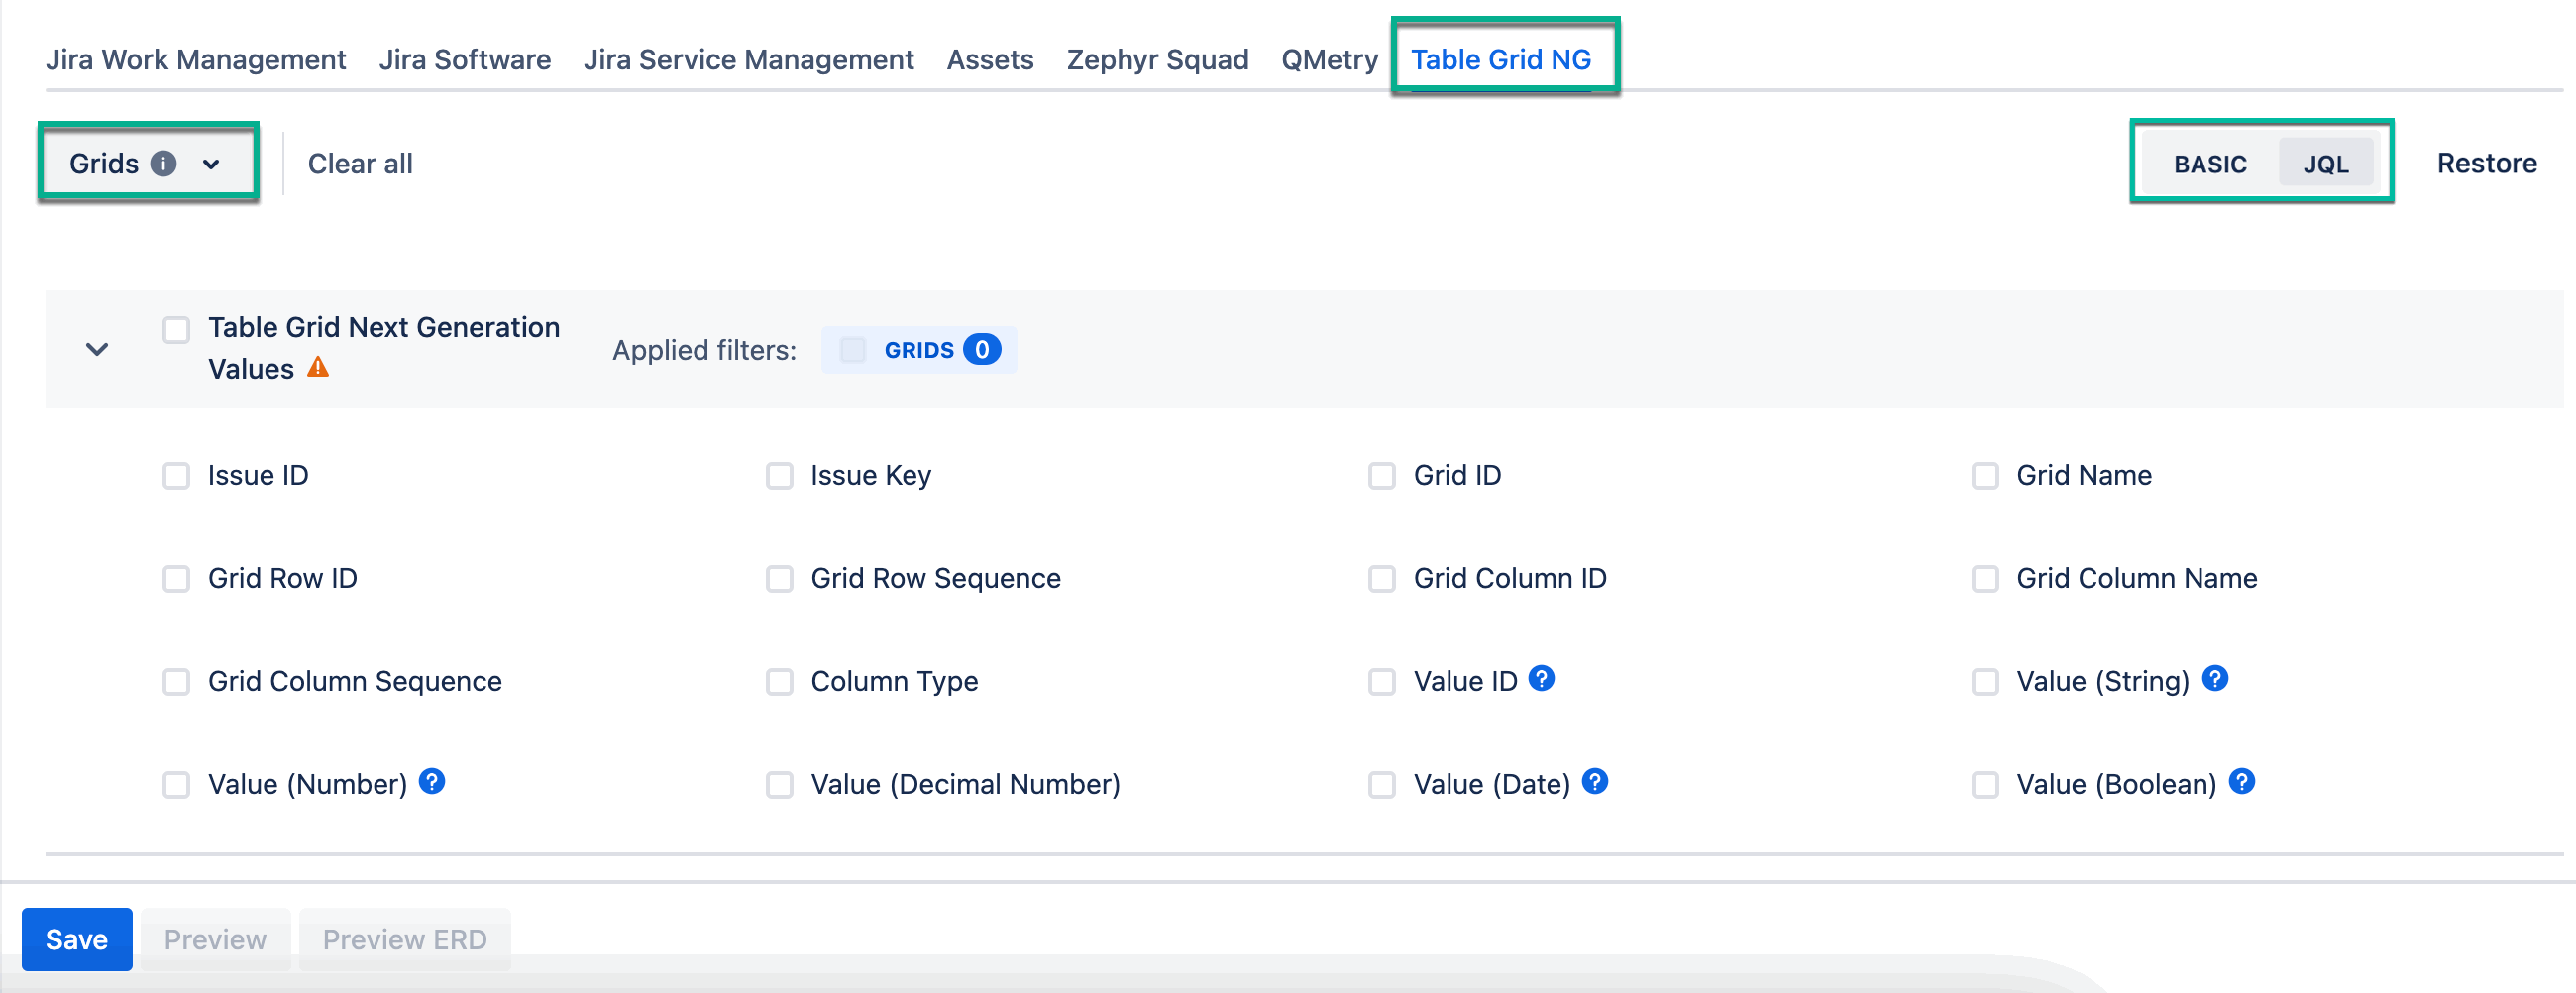Click the help icon next to Value (Number)
The width and height of the screenshot is (2576, 993).
pos(432,782)
